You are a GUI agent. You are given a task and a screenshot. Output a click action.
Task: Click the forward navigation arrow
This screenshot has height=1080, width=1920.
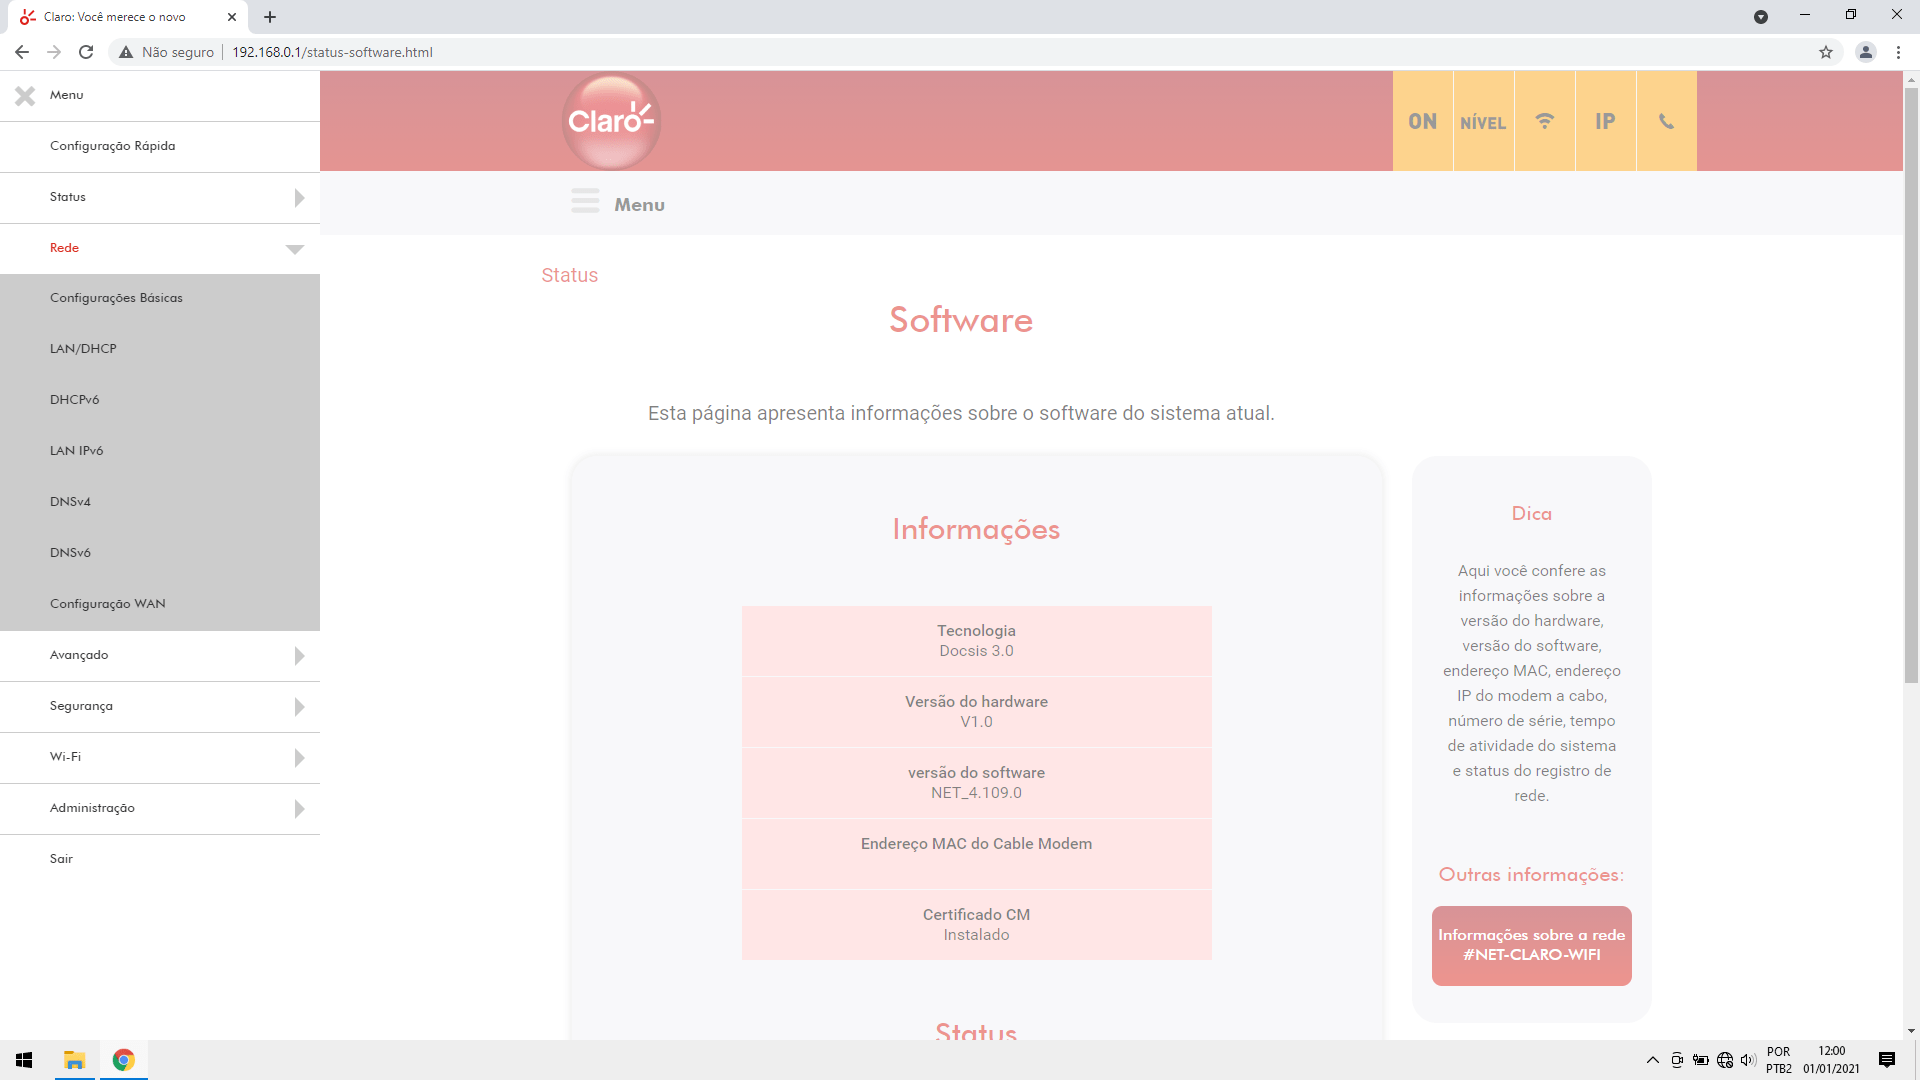[x=54, y=52]
